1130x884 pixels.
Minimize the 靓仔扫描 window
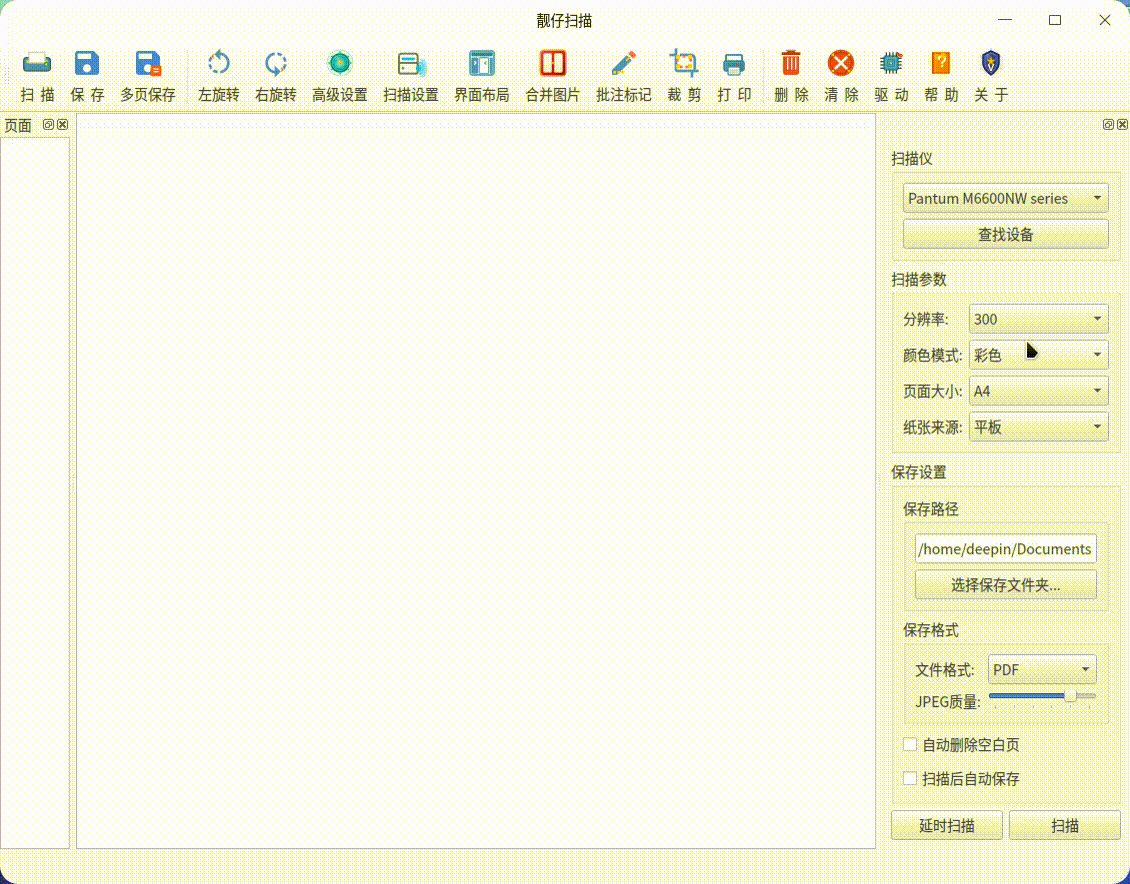point(1005,20)
